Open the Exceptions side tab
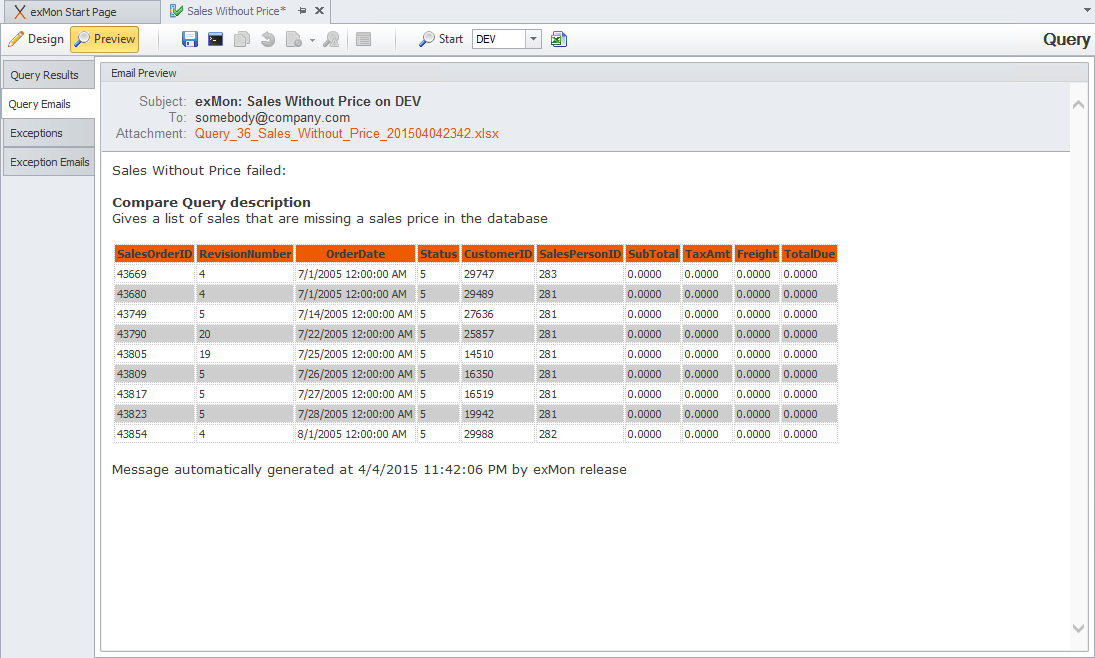 tap(48, 133)
